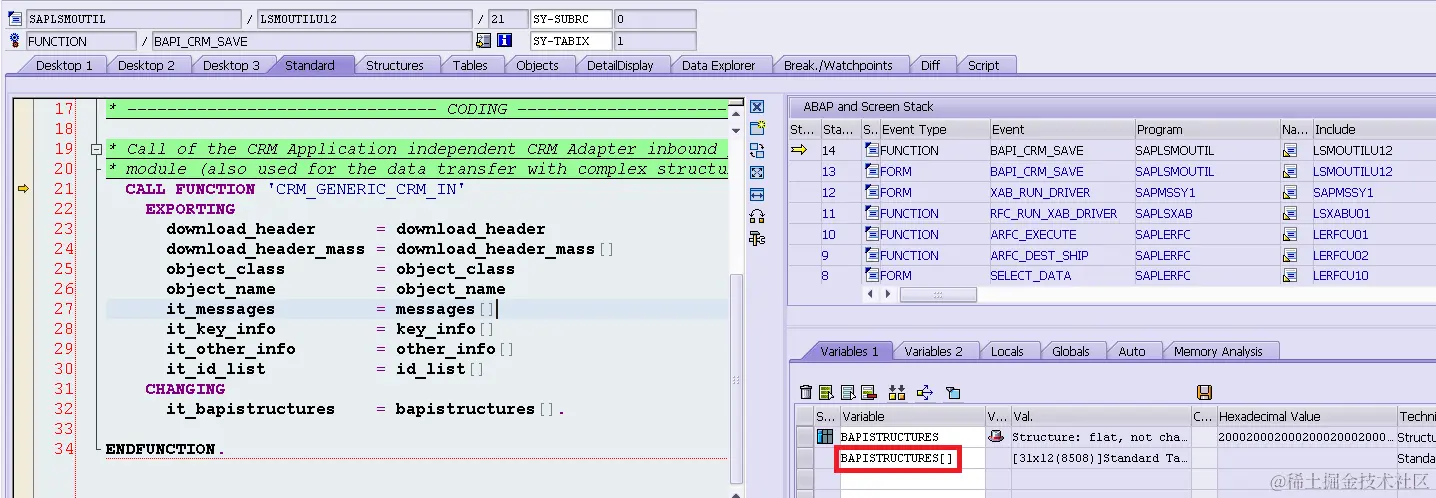The height and width of the screenshot is (498, 1436).
Task: Open the Tables tab
Action: tap(470, 65)
